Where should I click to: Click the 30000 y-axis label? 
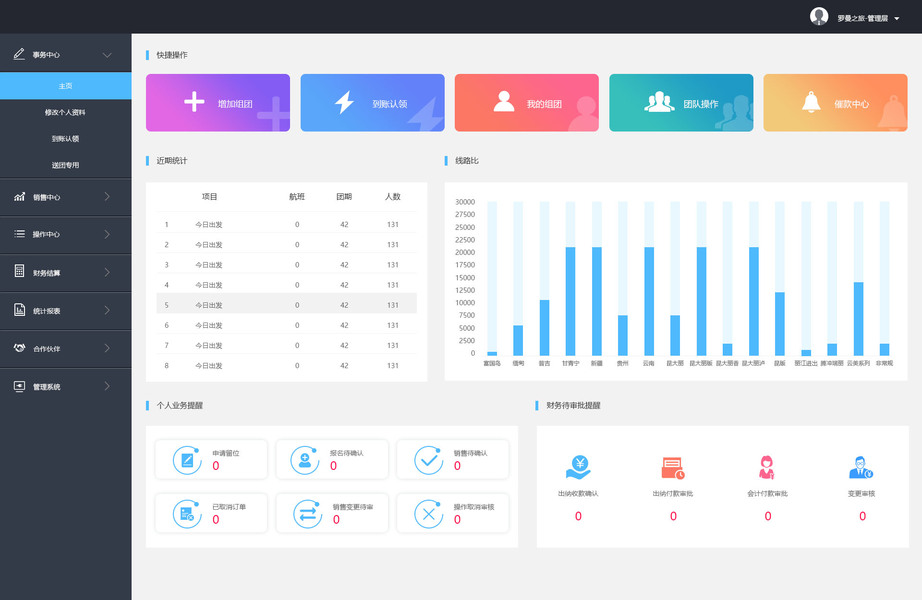[465, 202]
